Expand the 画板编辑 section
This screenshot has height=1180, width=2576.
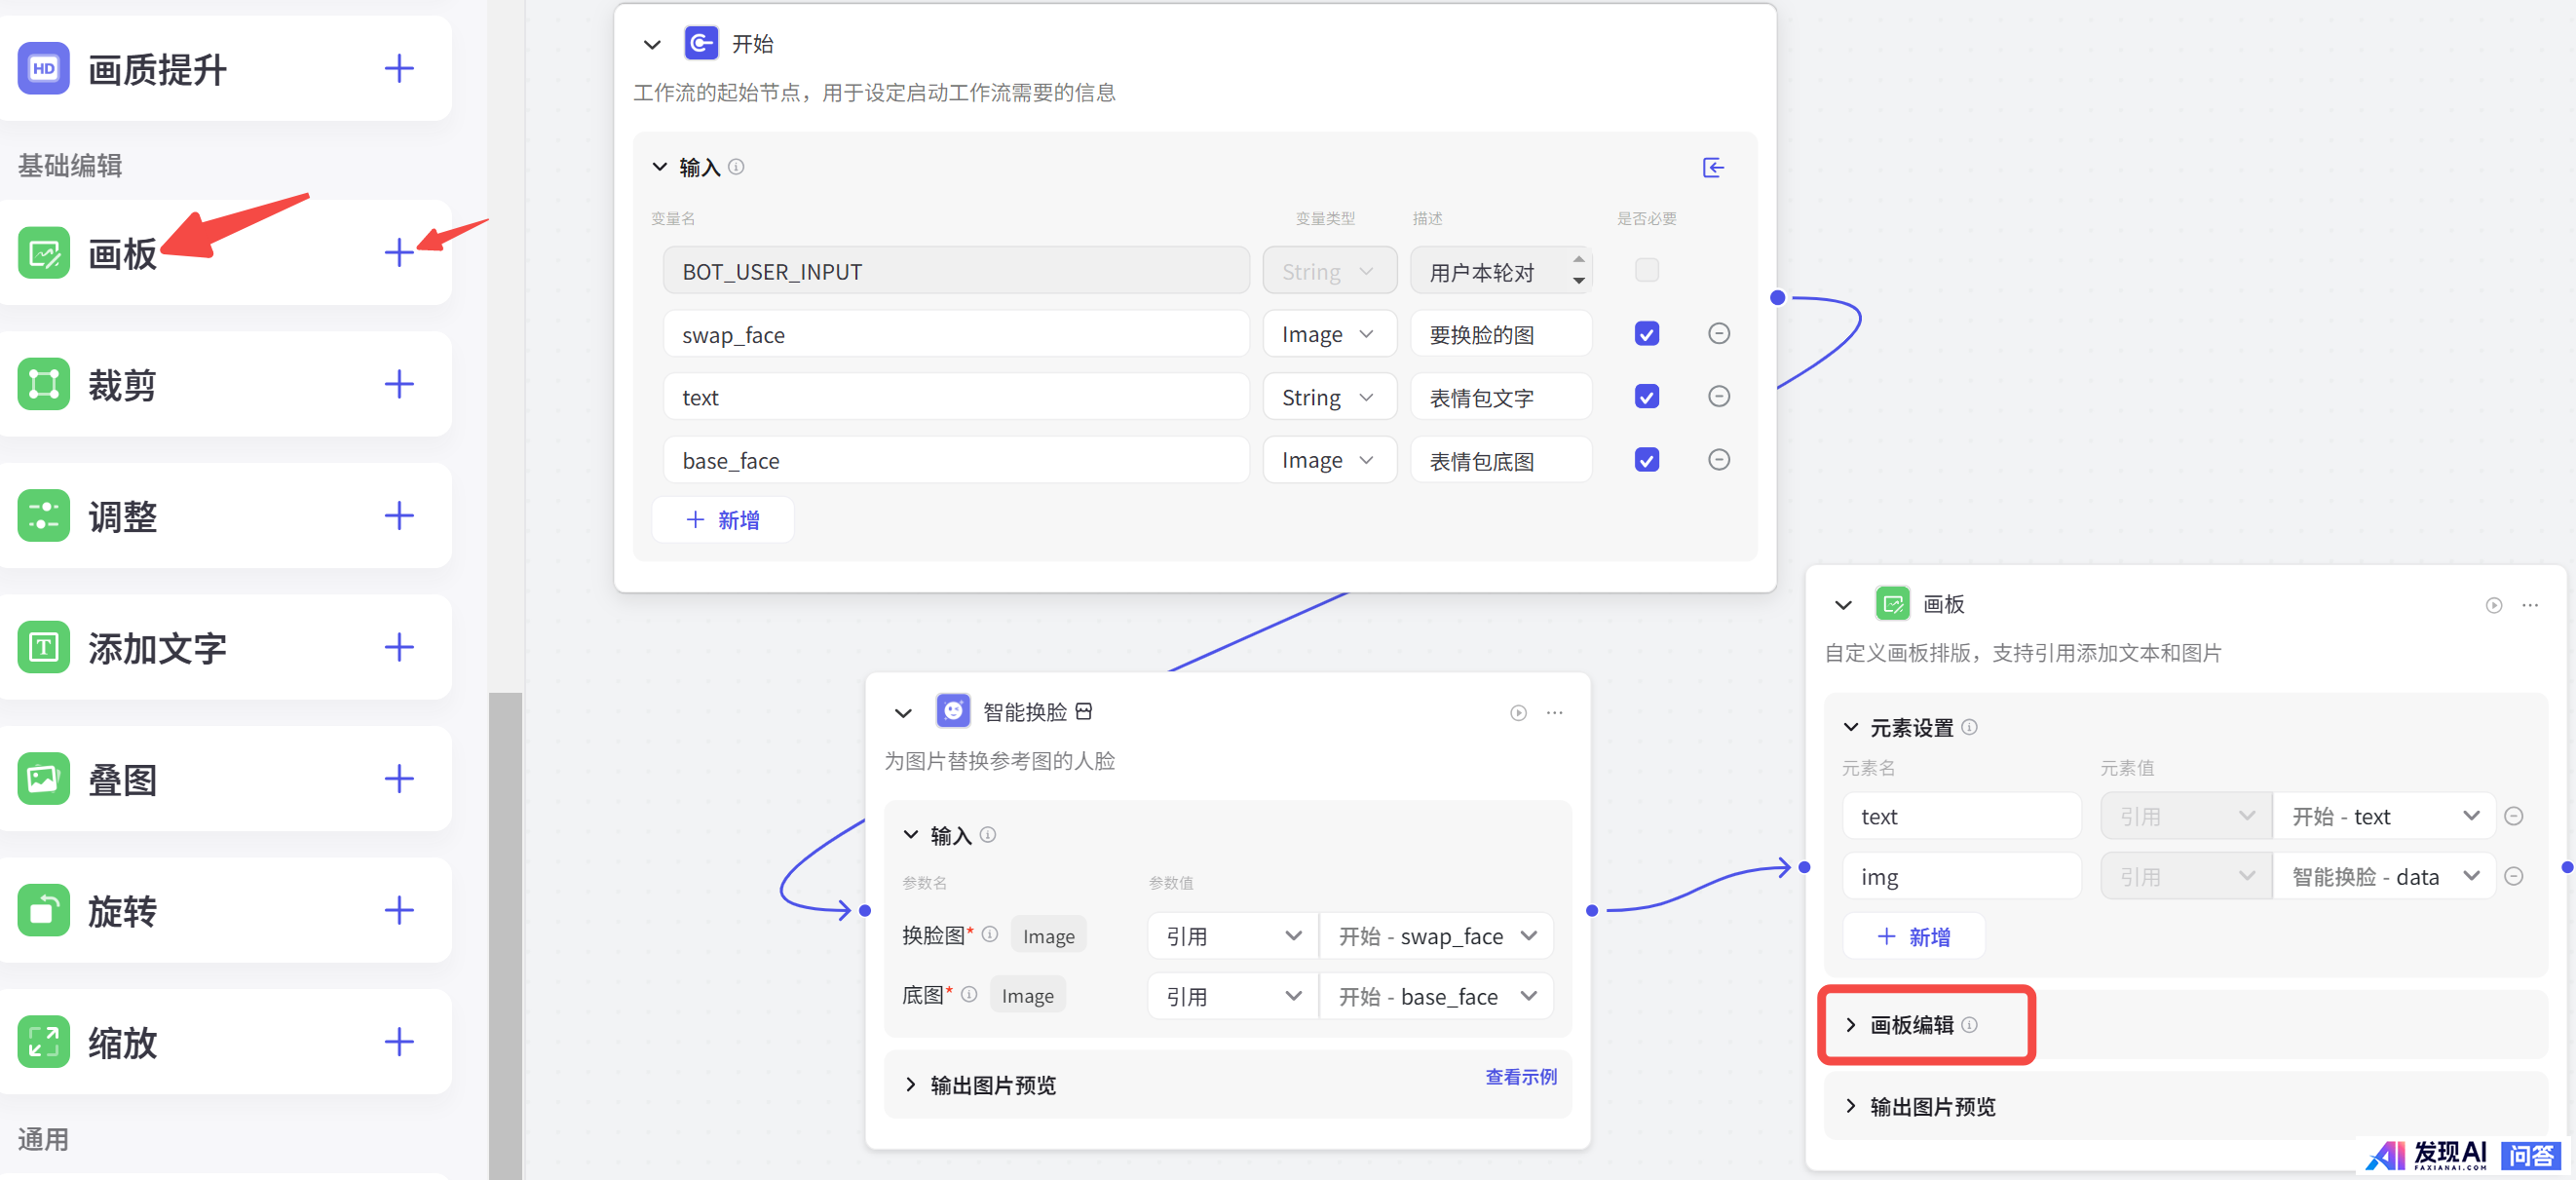click(x=1910, y=1025)
